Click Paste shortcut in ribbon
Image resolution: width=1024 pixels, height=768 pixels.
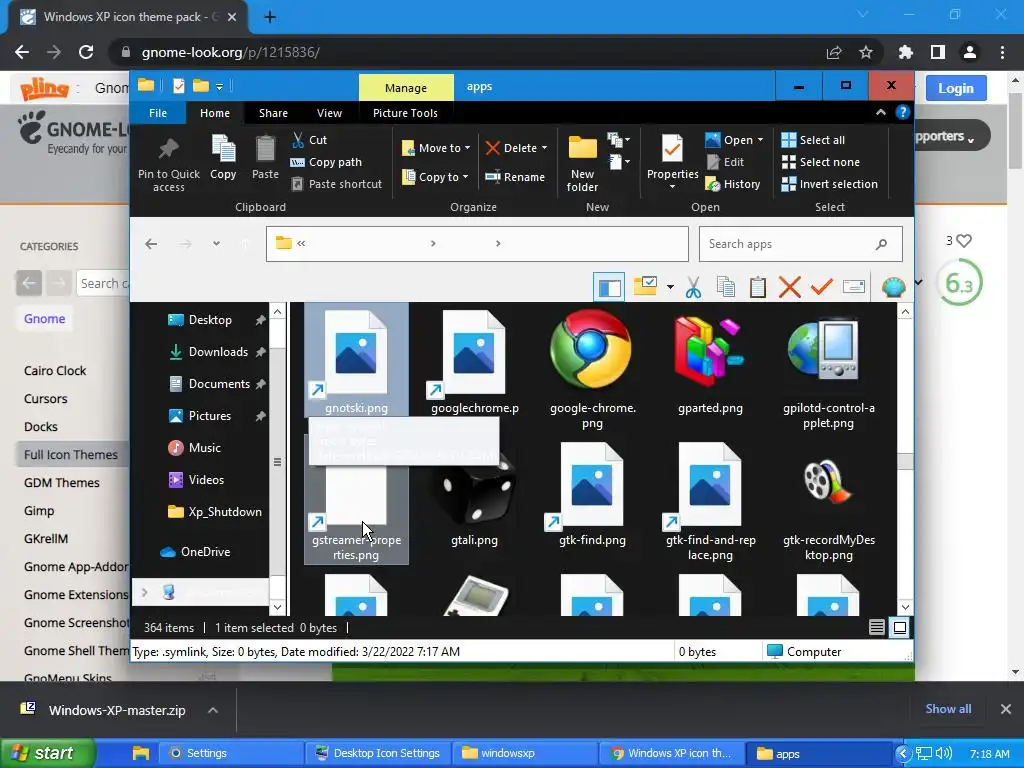(x=336, y=184)
